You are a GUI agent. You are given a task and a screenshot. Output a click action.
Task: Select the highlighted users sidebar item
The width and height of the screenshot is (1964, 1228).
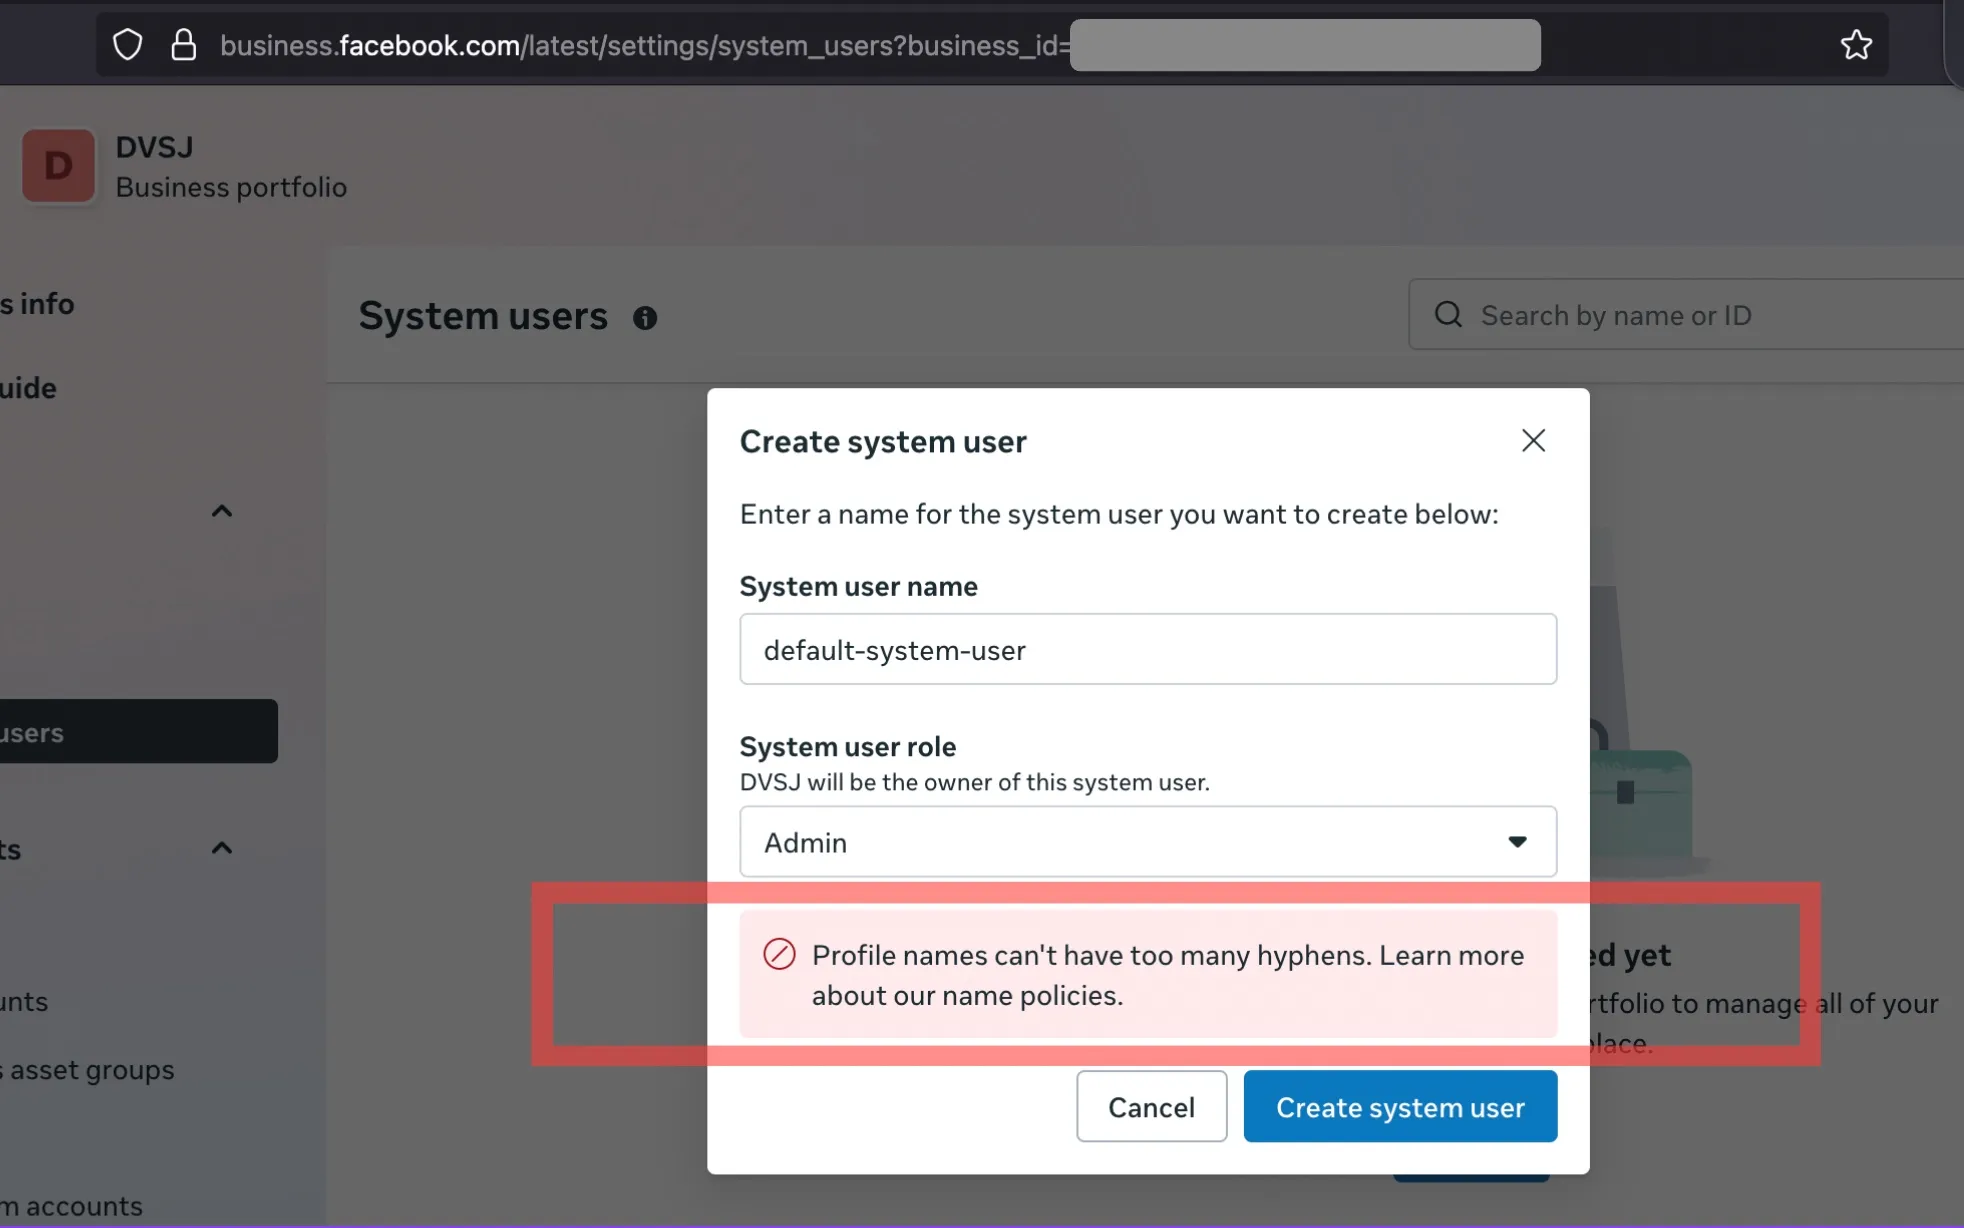click(x=138, y=731)
